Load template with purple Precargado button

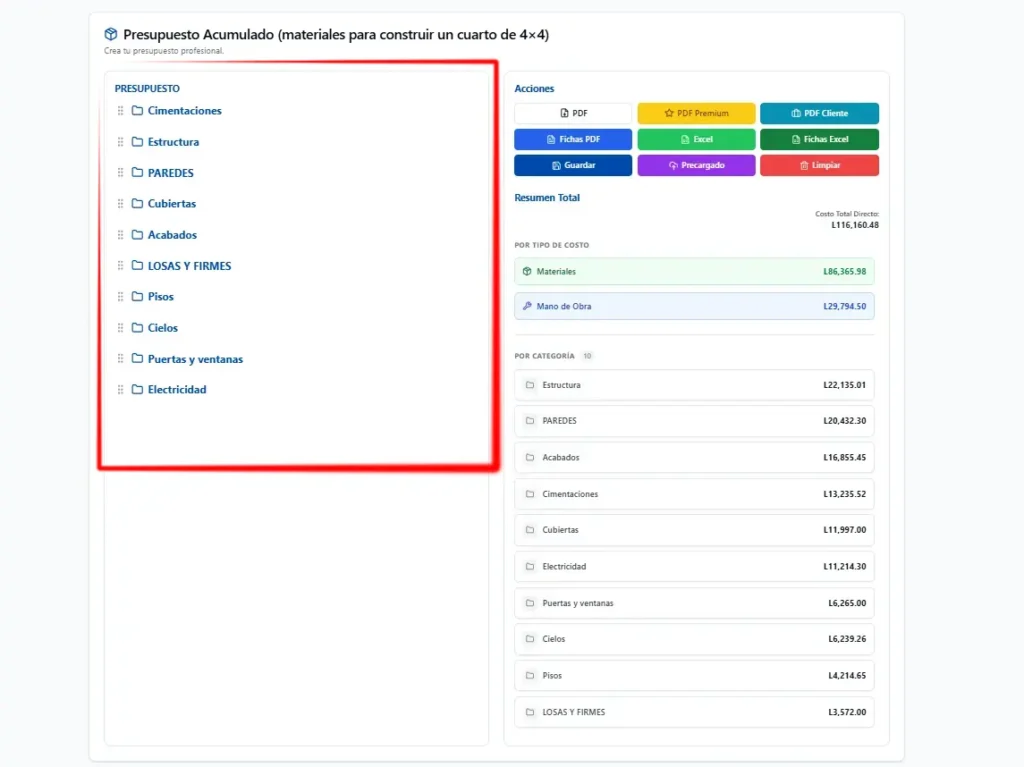[696, 165]
